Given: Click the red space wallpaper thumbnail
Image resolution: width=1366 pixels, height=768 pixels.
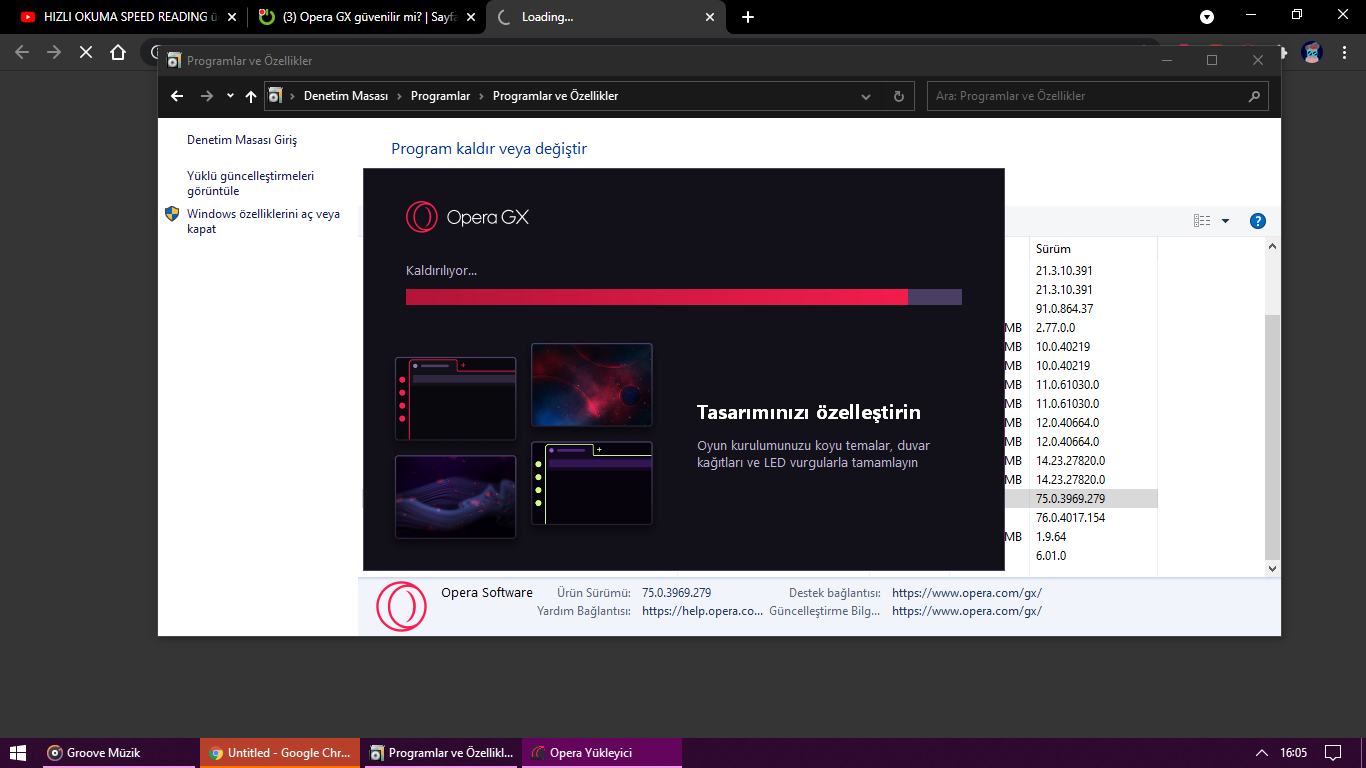Looking at the screenshot, I should click(592, 386).
